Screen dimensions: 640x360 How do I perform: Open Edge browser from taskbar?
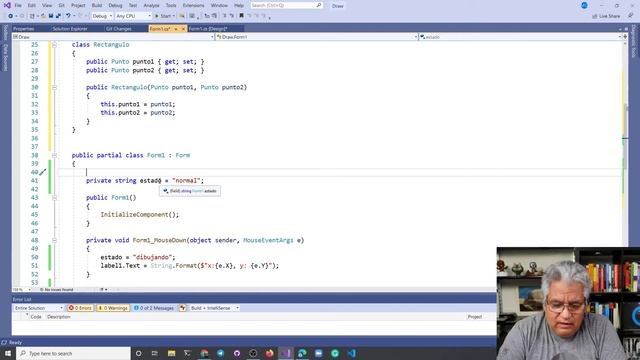pos(302,353)
